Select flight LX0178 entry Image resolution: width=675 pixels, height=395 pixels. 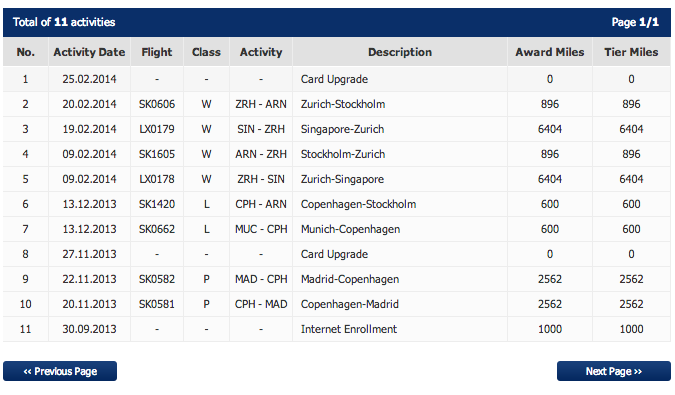pos(157,179)
